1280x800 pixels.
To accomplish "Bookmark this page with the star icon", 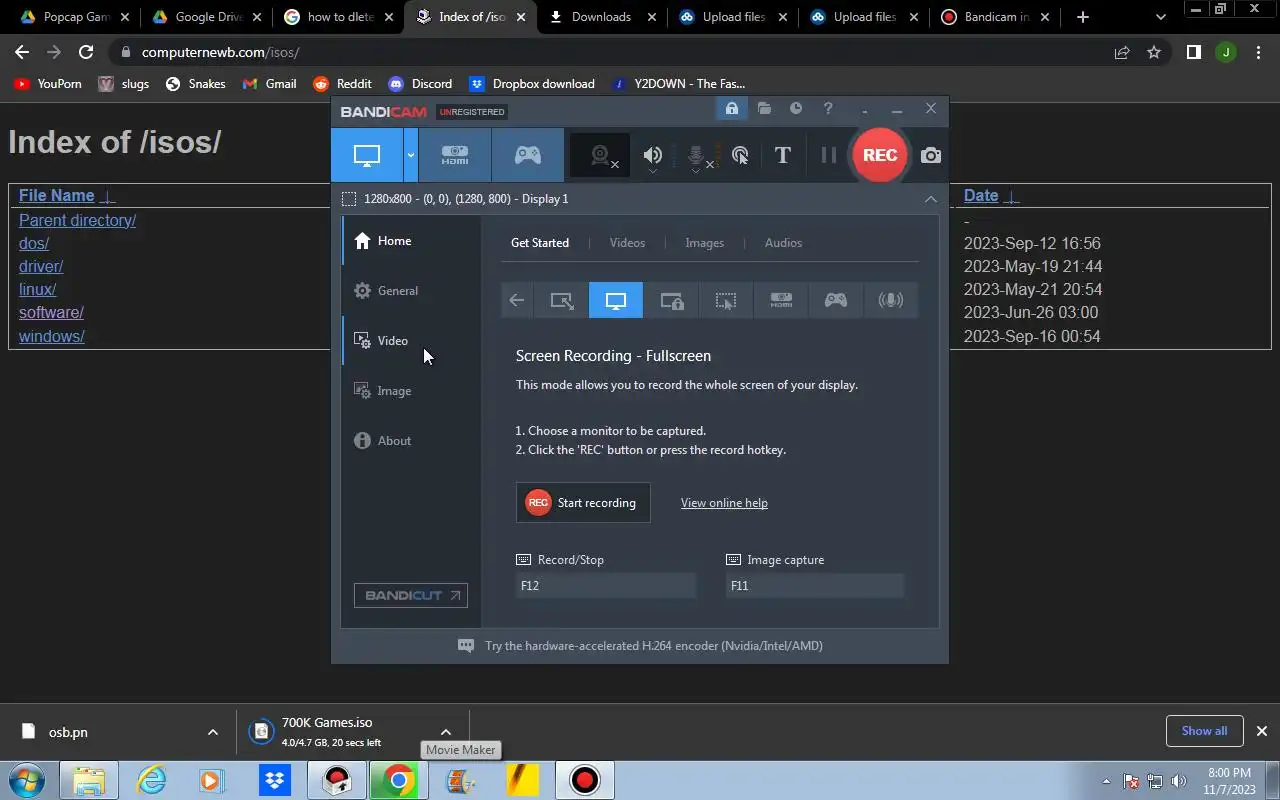I will coord(1154,52).
